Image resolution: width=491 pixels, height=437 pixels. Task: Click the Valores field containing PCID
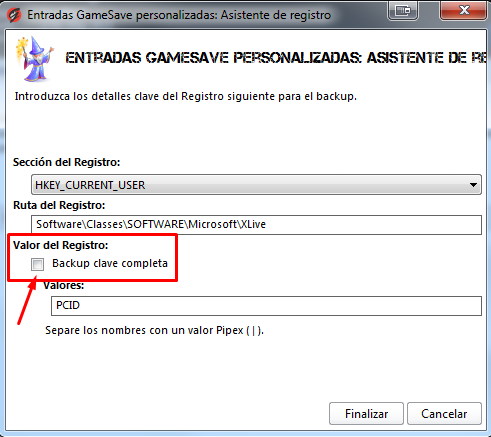pyautogui.click(x=266, y=306)
